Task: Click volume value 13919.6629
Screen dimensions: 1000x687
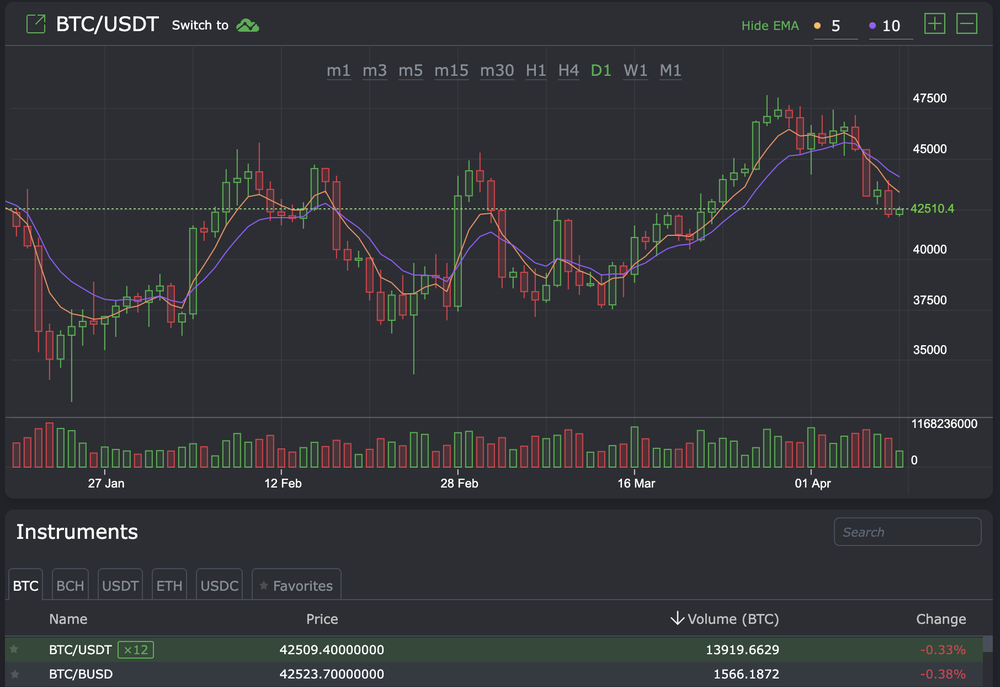Action: click(742, 649)
